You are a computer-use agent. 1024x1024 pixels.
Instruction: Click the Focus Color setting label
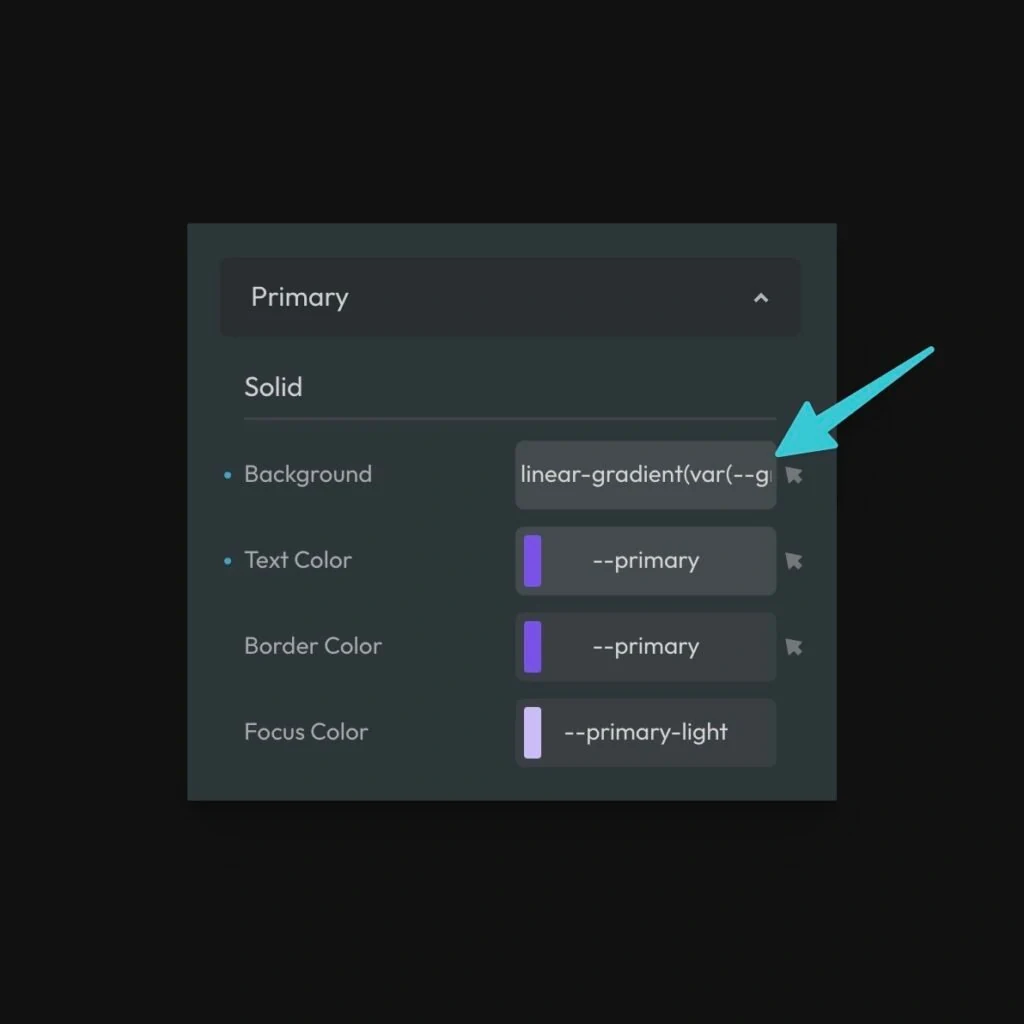click(x=306, y=733)
